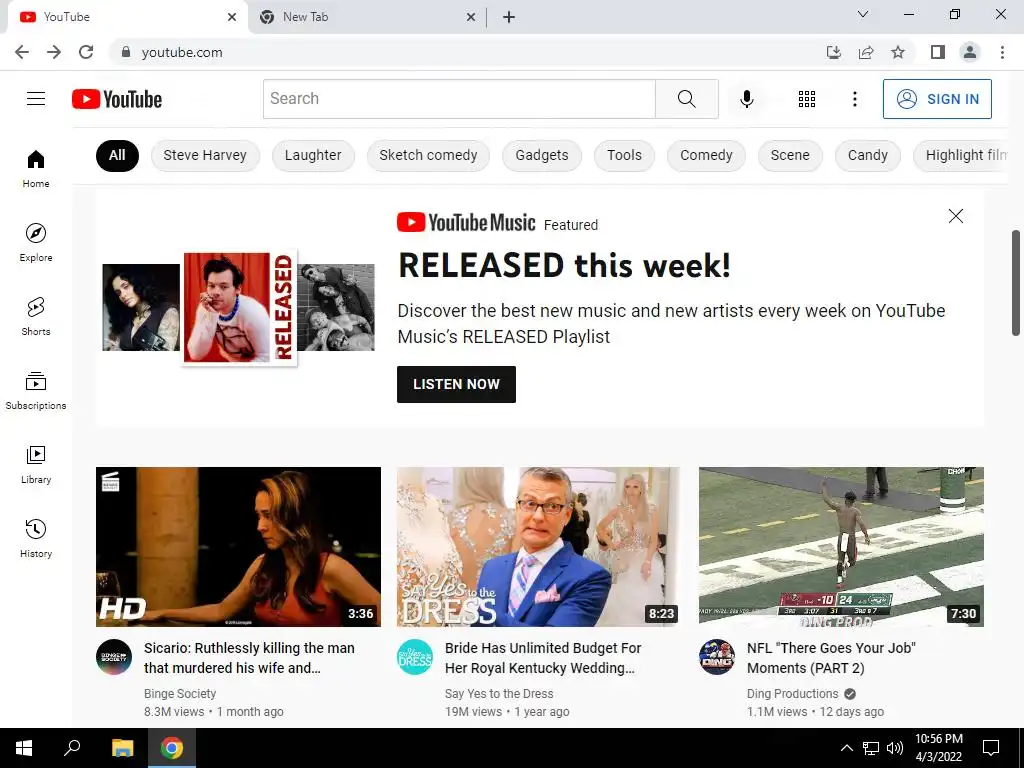1024x768 pixels.
Task: Open the volume control in tray
Action: click(x=895, y=748)
